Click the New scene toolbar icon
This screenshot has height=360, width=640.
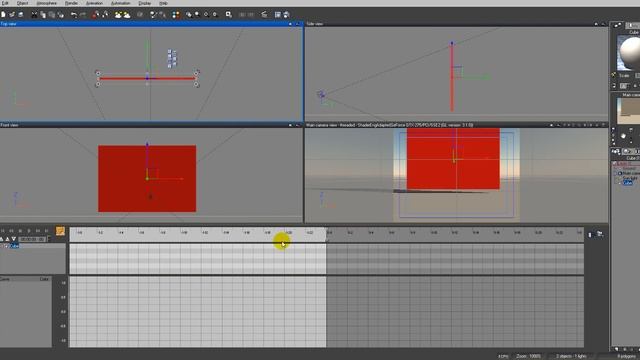(x=3, y=15)
